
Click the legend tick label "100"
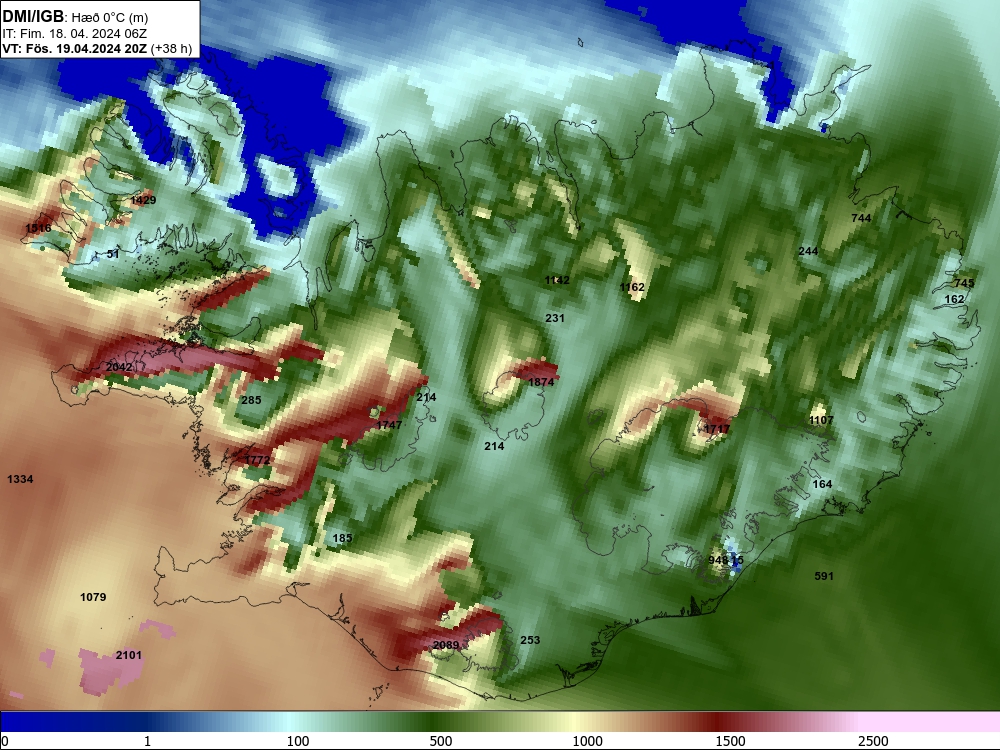click(298, 741)
